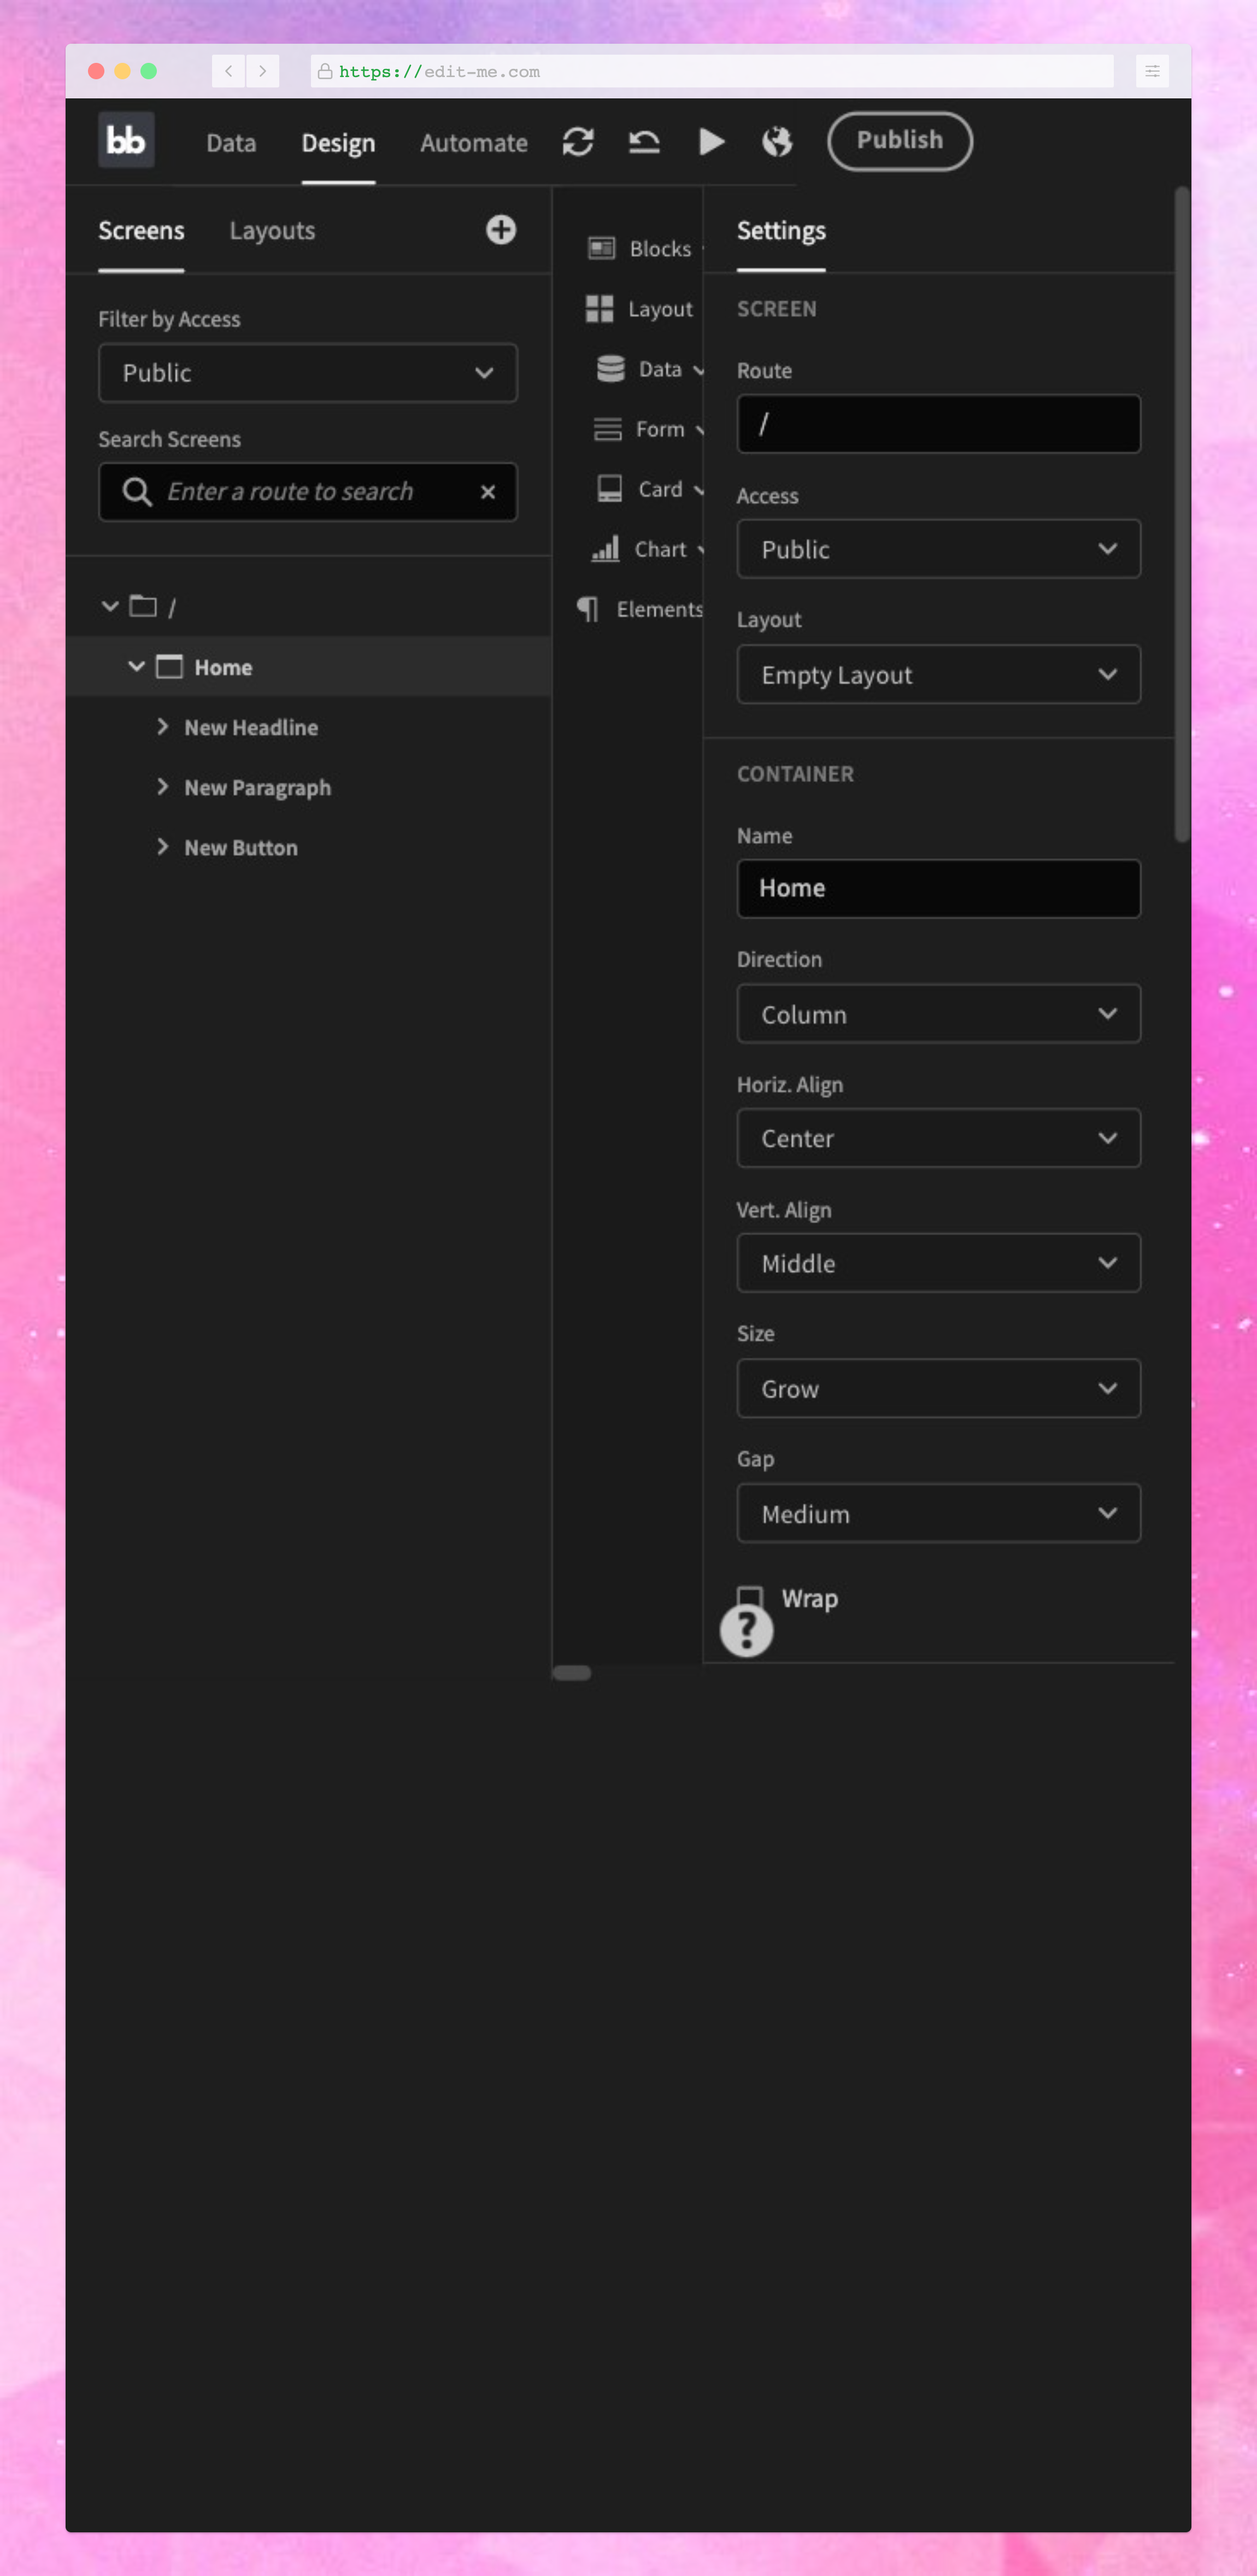Open the Direction Column dropdown
This screenshot has width=1257, height=2576.
coord(938,1014)
